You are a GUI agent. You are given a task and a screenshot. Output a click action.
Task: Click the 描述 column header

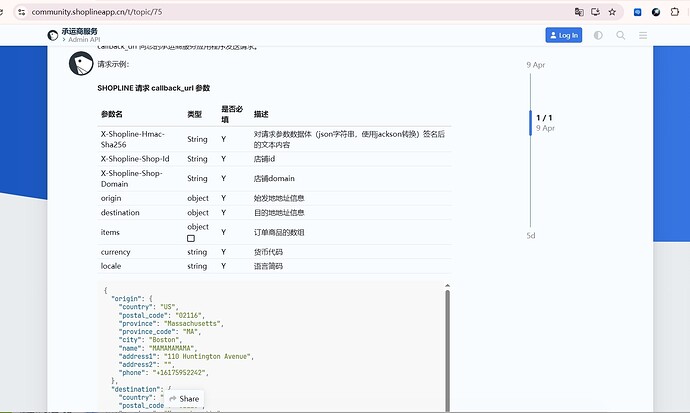[x=261, y=114]
